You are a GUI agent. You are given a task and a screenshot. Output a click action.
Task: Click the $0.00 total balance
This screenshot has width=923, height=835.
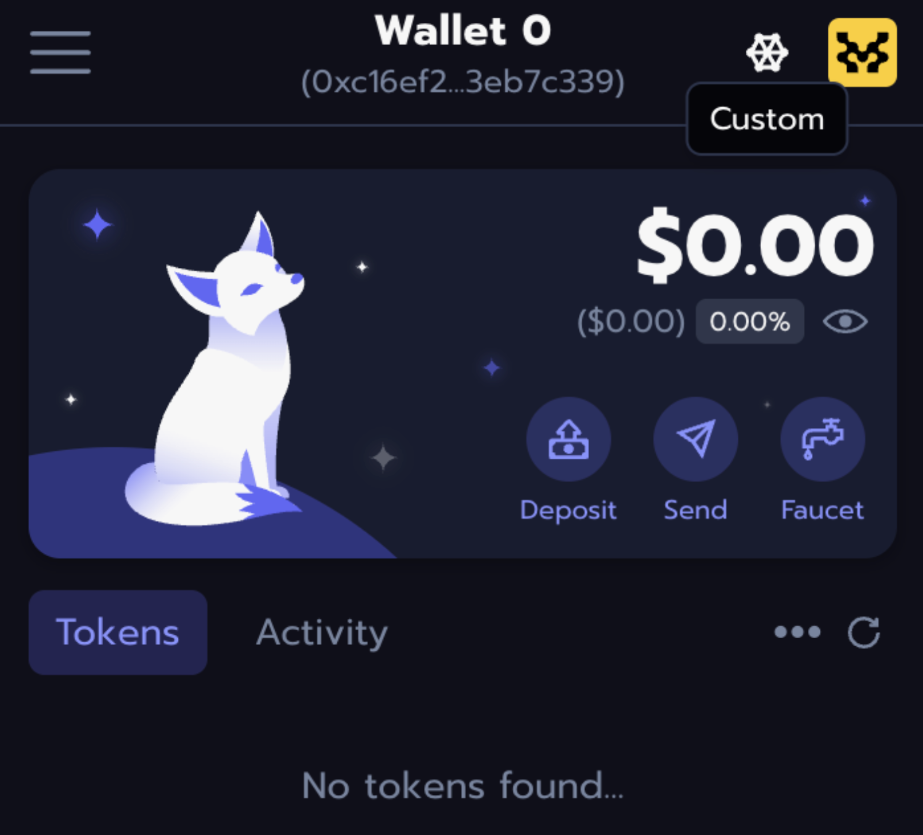coord(755,245)
